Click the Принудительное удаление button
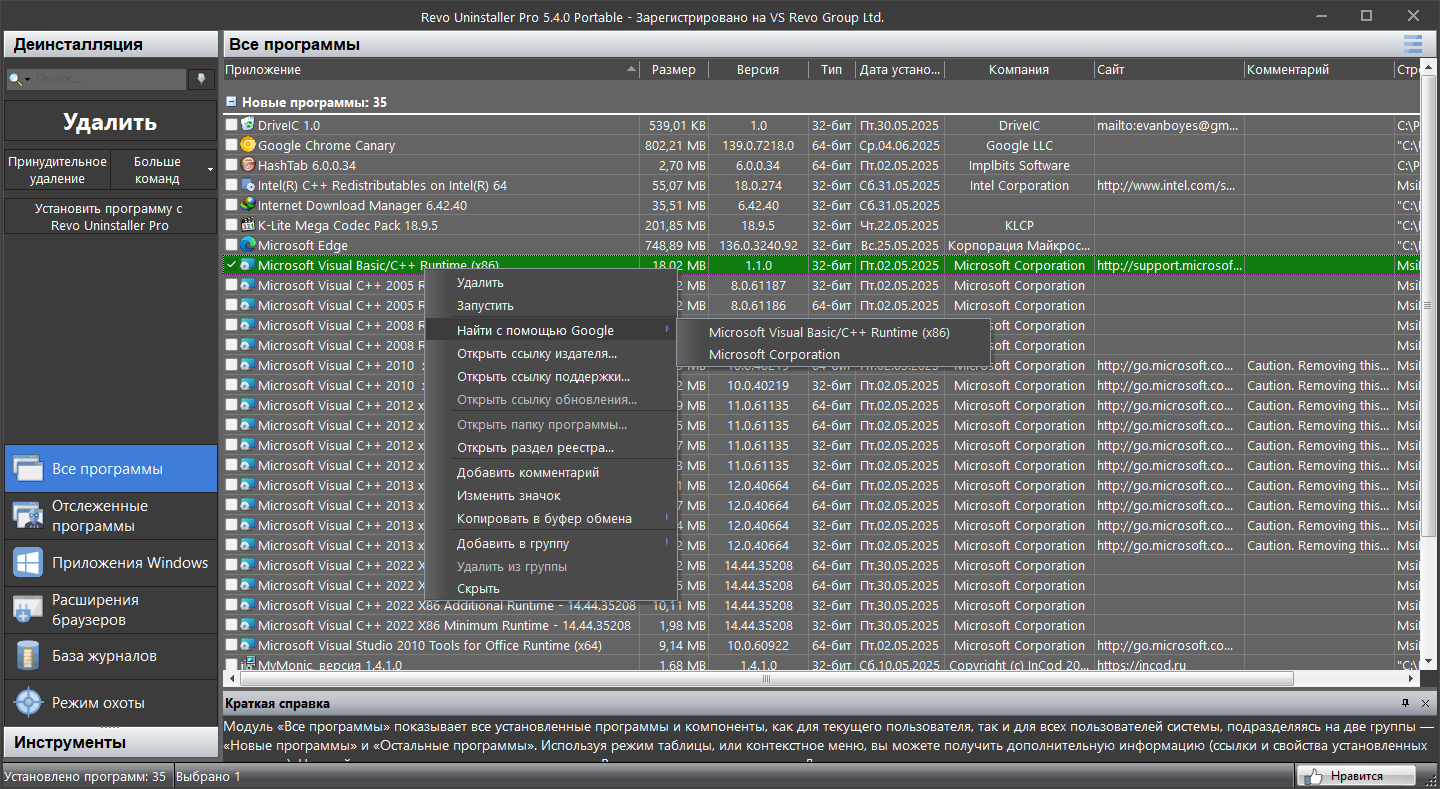The height and width of the screenshot is (789, 1440). tap(57, 170)
